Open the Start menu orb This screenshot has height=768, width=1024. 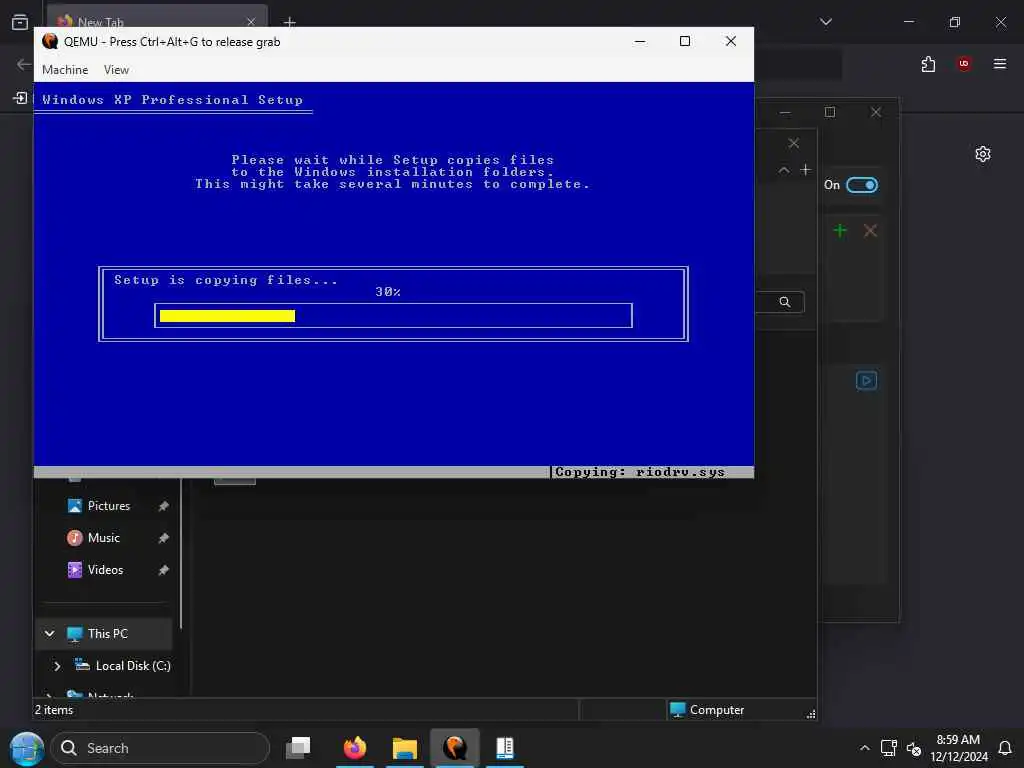pos(26,748)
